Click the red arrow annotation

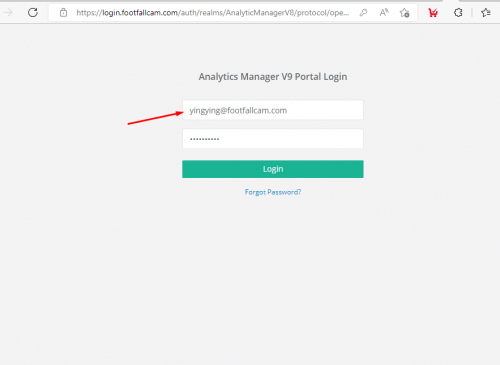click(x=155, y=118)
